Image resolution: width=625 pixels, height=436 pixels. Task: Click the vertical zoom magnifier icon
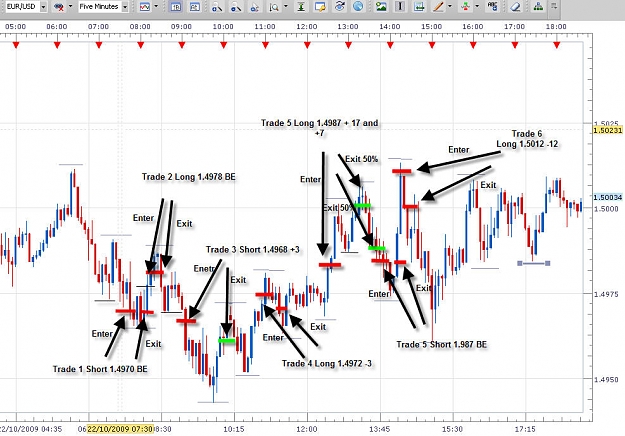click(x=274, y=7)
